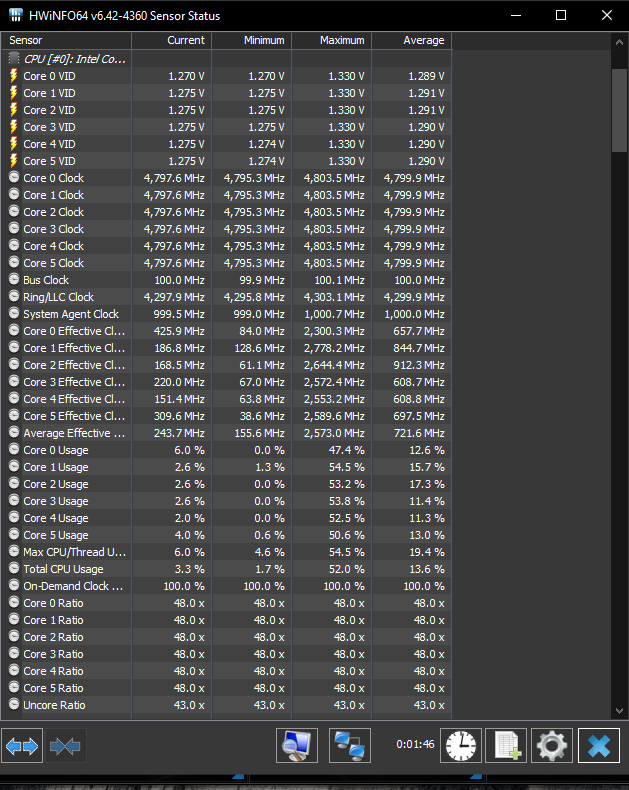Image resolution: width=629 pixels, height=790 pixels.
Task: Click the scrollbar down arrow
Action: pyautogui.click(x=619, y=710)
